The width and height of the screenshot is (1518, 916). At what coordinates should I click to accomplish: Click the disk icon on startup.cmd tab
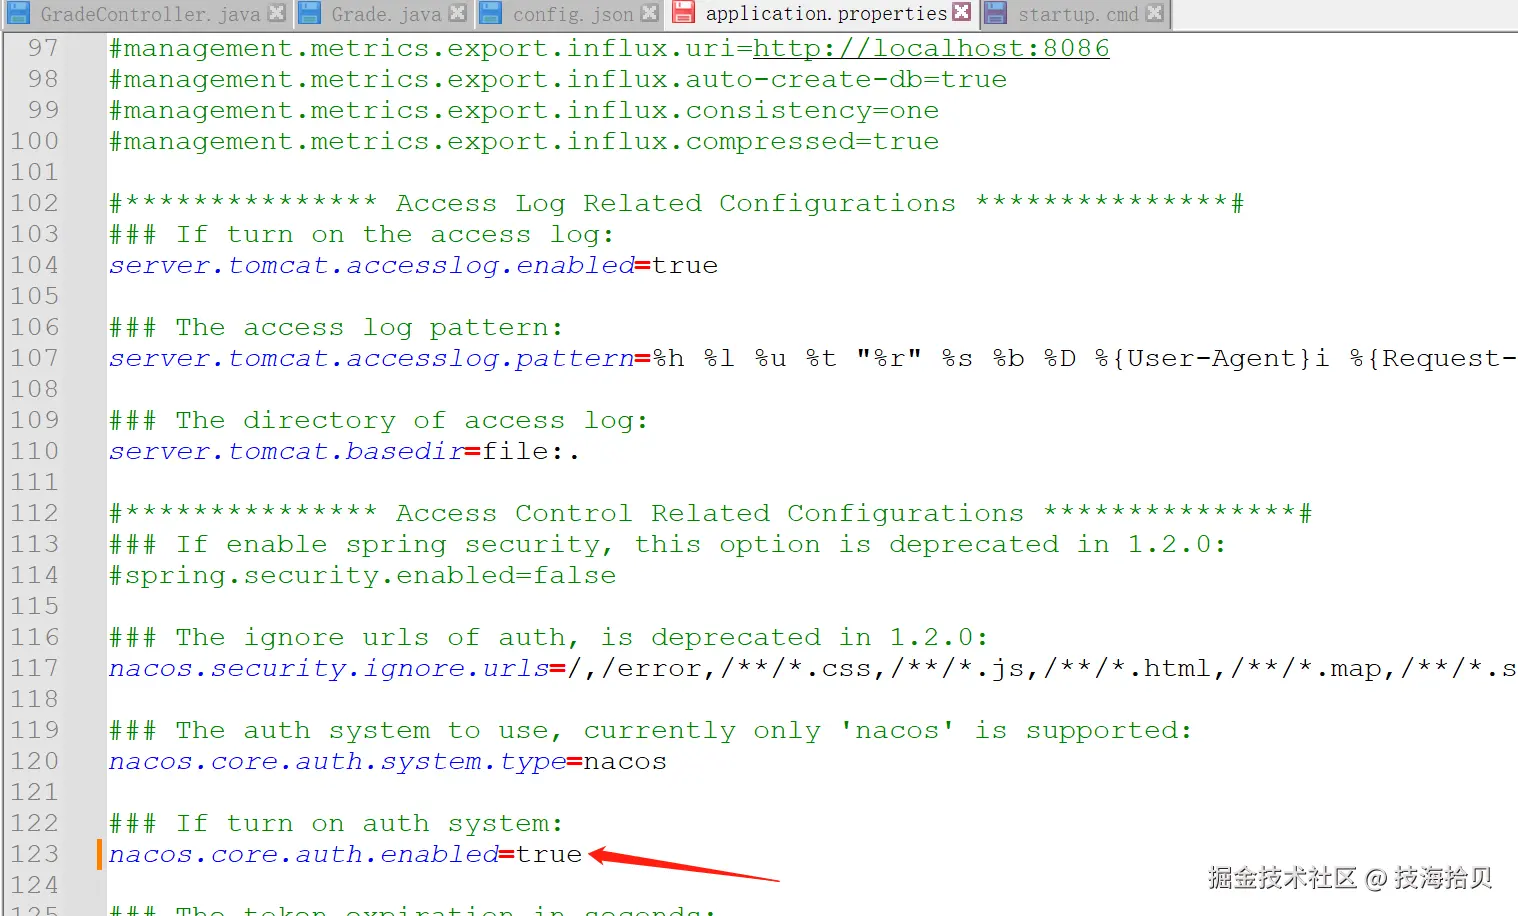995,13
